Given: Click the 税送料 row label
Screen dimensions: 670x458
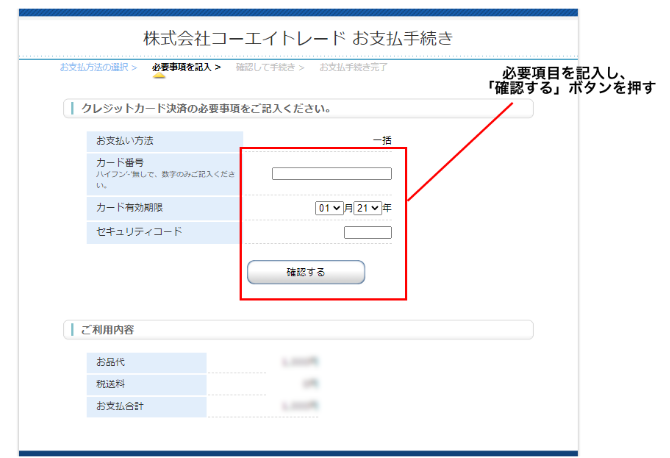Looking at the screenshot, I should pyautogui.click(x=110, y=384).
